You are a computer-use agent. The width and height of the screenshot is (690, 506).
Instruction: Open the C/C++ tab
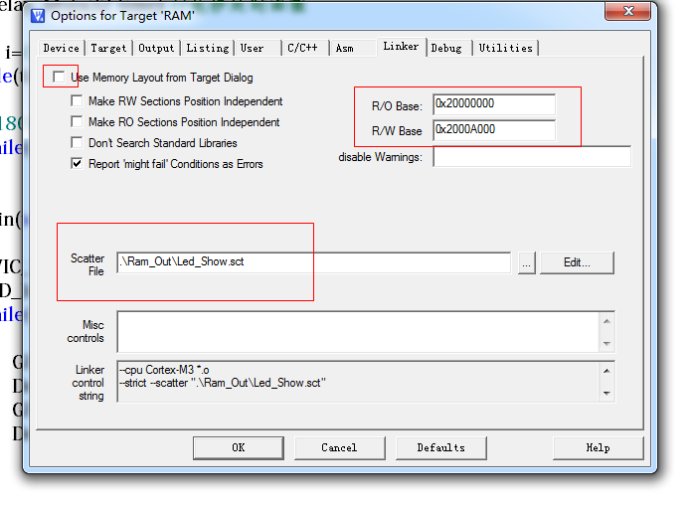tap(304, 48)
